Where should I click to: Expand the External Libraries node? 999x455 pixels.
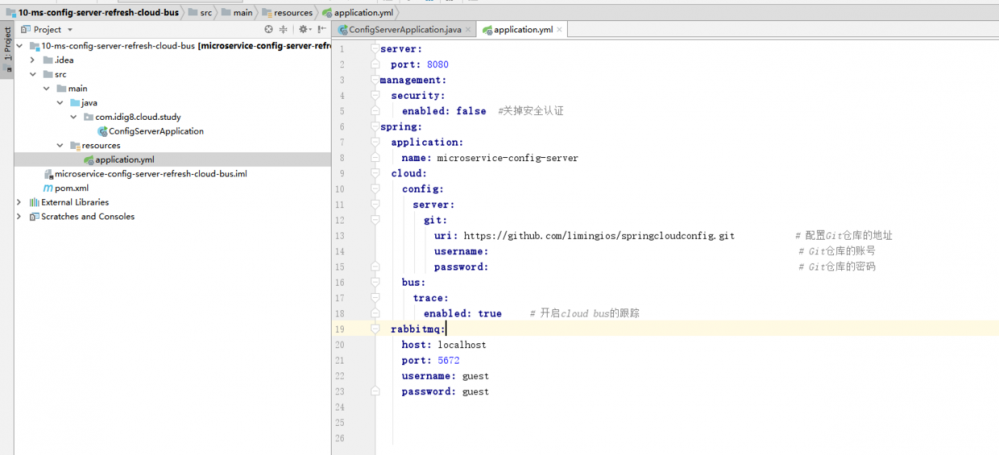coord(19,202)
